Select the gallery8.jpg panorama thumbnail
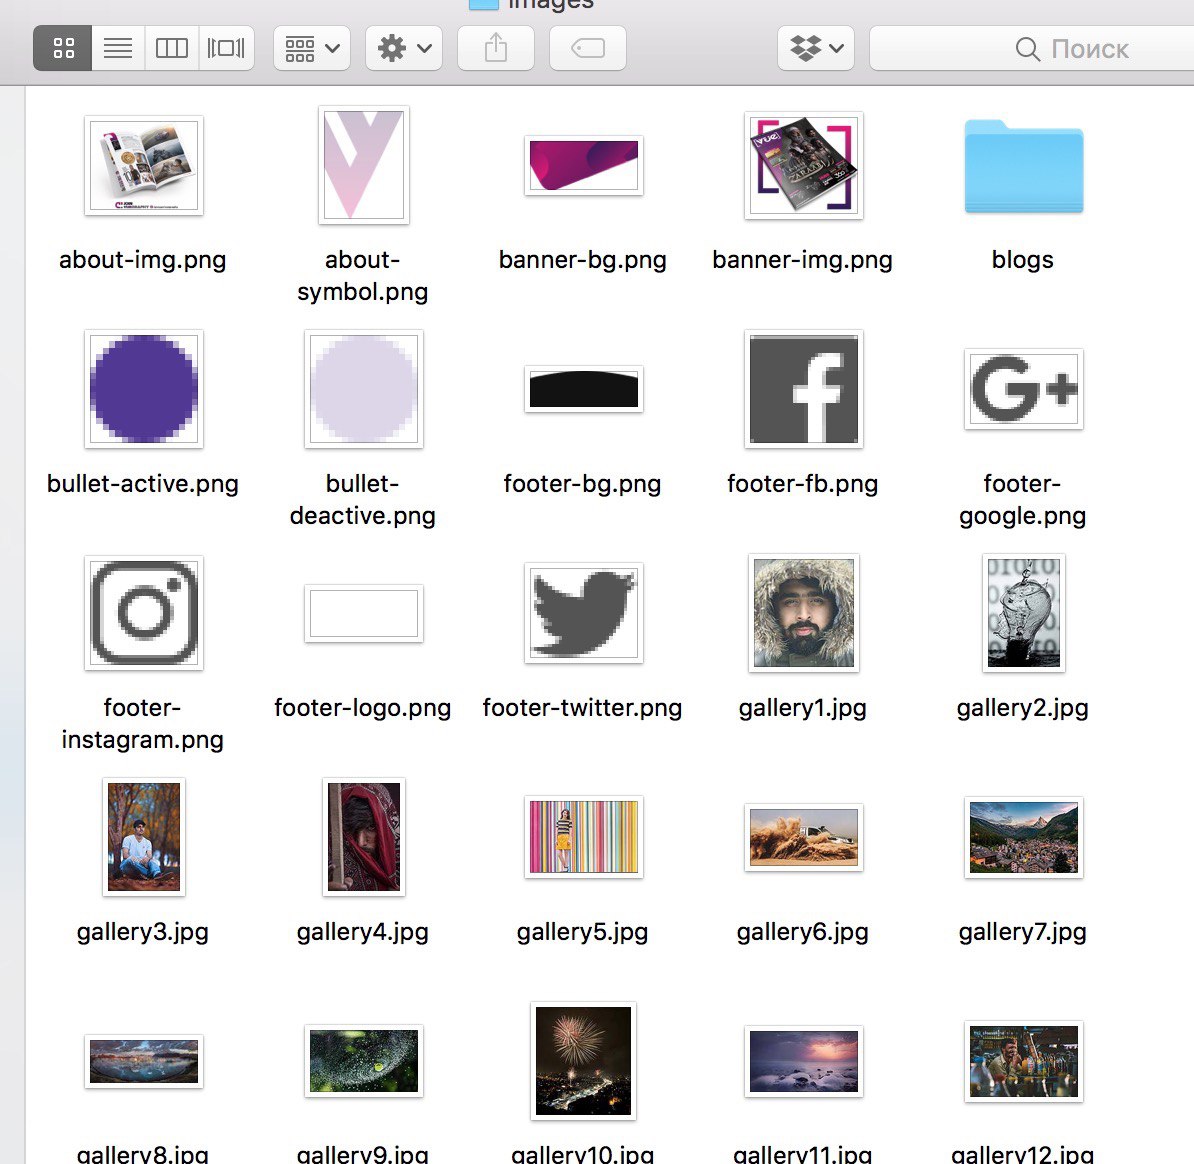The width and height of the screenshot is (1194, 1164). (x=144, y=1060)
